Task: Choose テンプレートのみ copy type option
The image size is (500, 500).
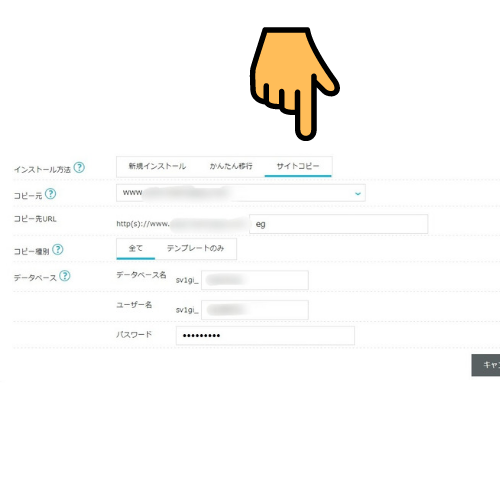Action: coord(195,248)
